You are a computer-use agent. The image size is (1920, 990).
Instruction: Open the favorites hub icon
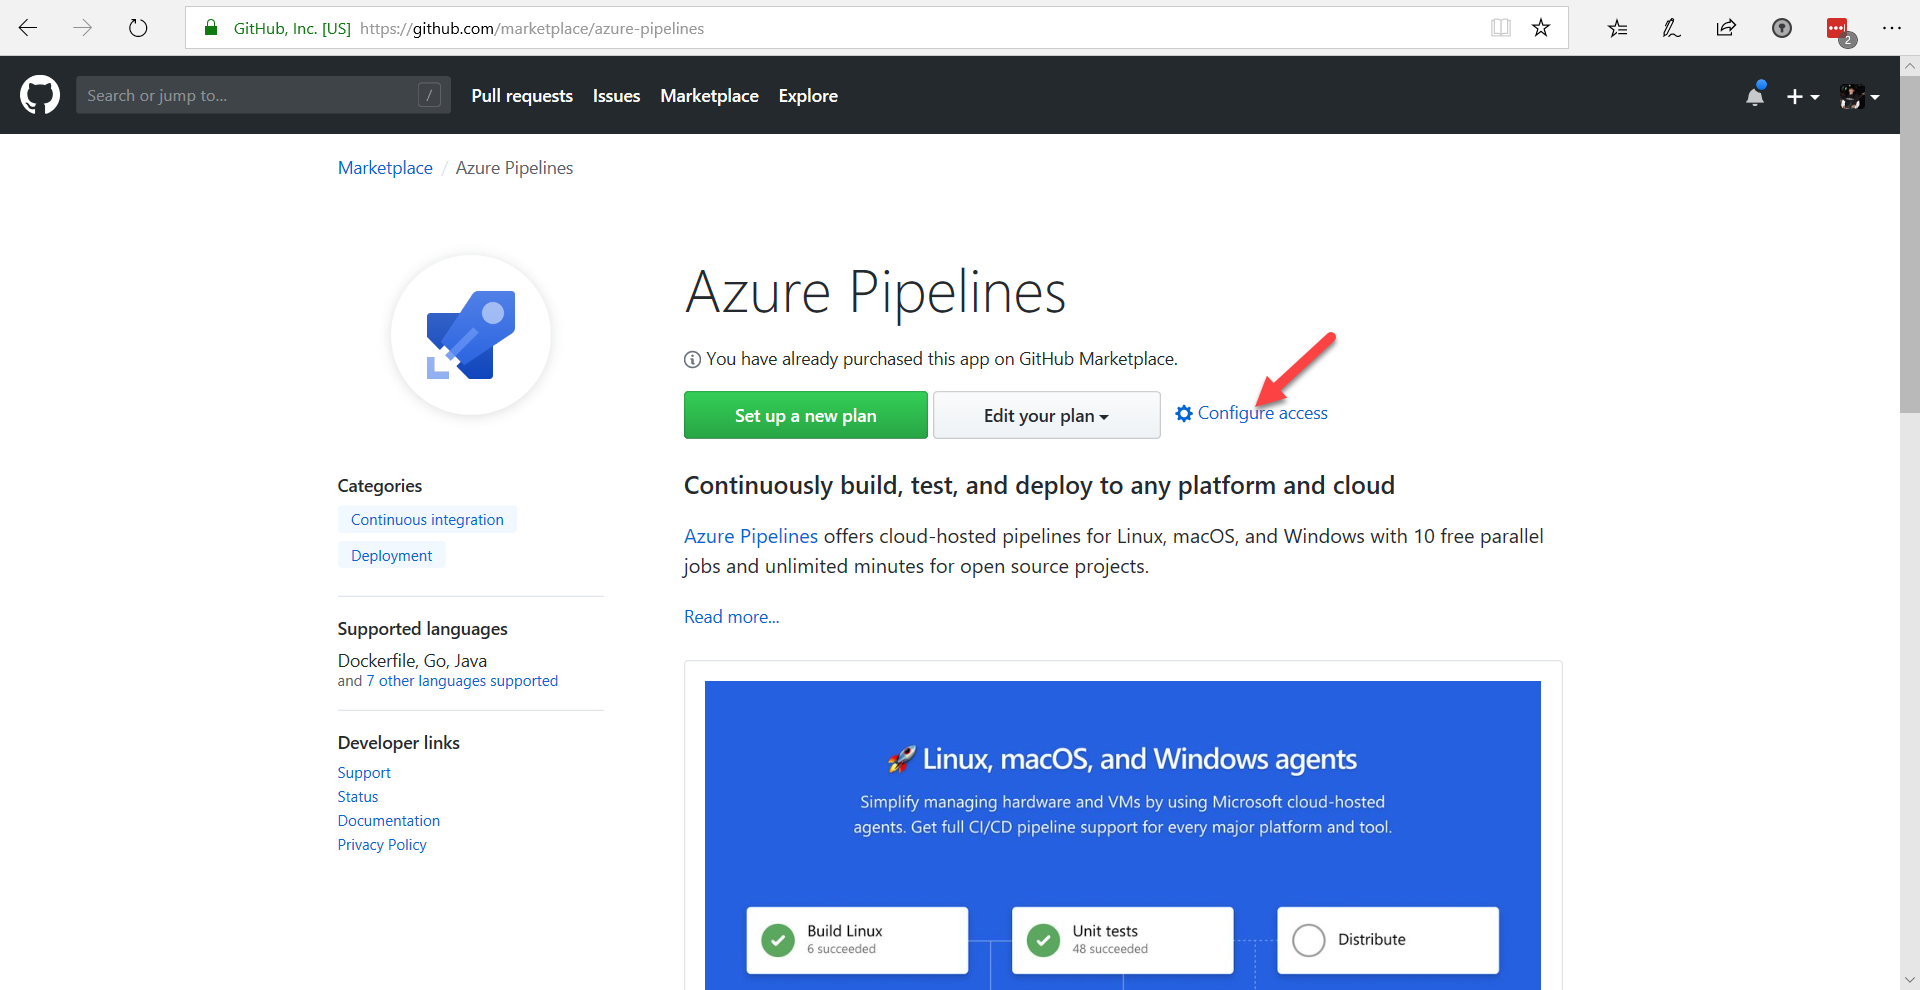[x=1617, y=28]
